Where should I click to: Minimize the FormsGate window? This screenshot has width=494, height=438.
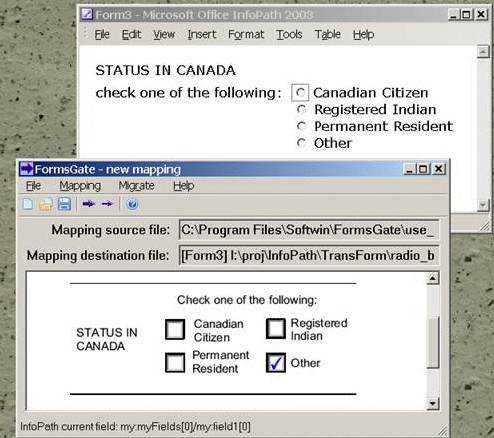coord(410,169)
